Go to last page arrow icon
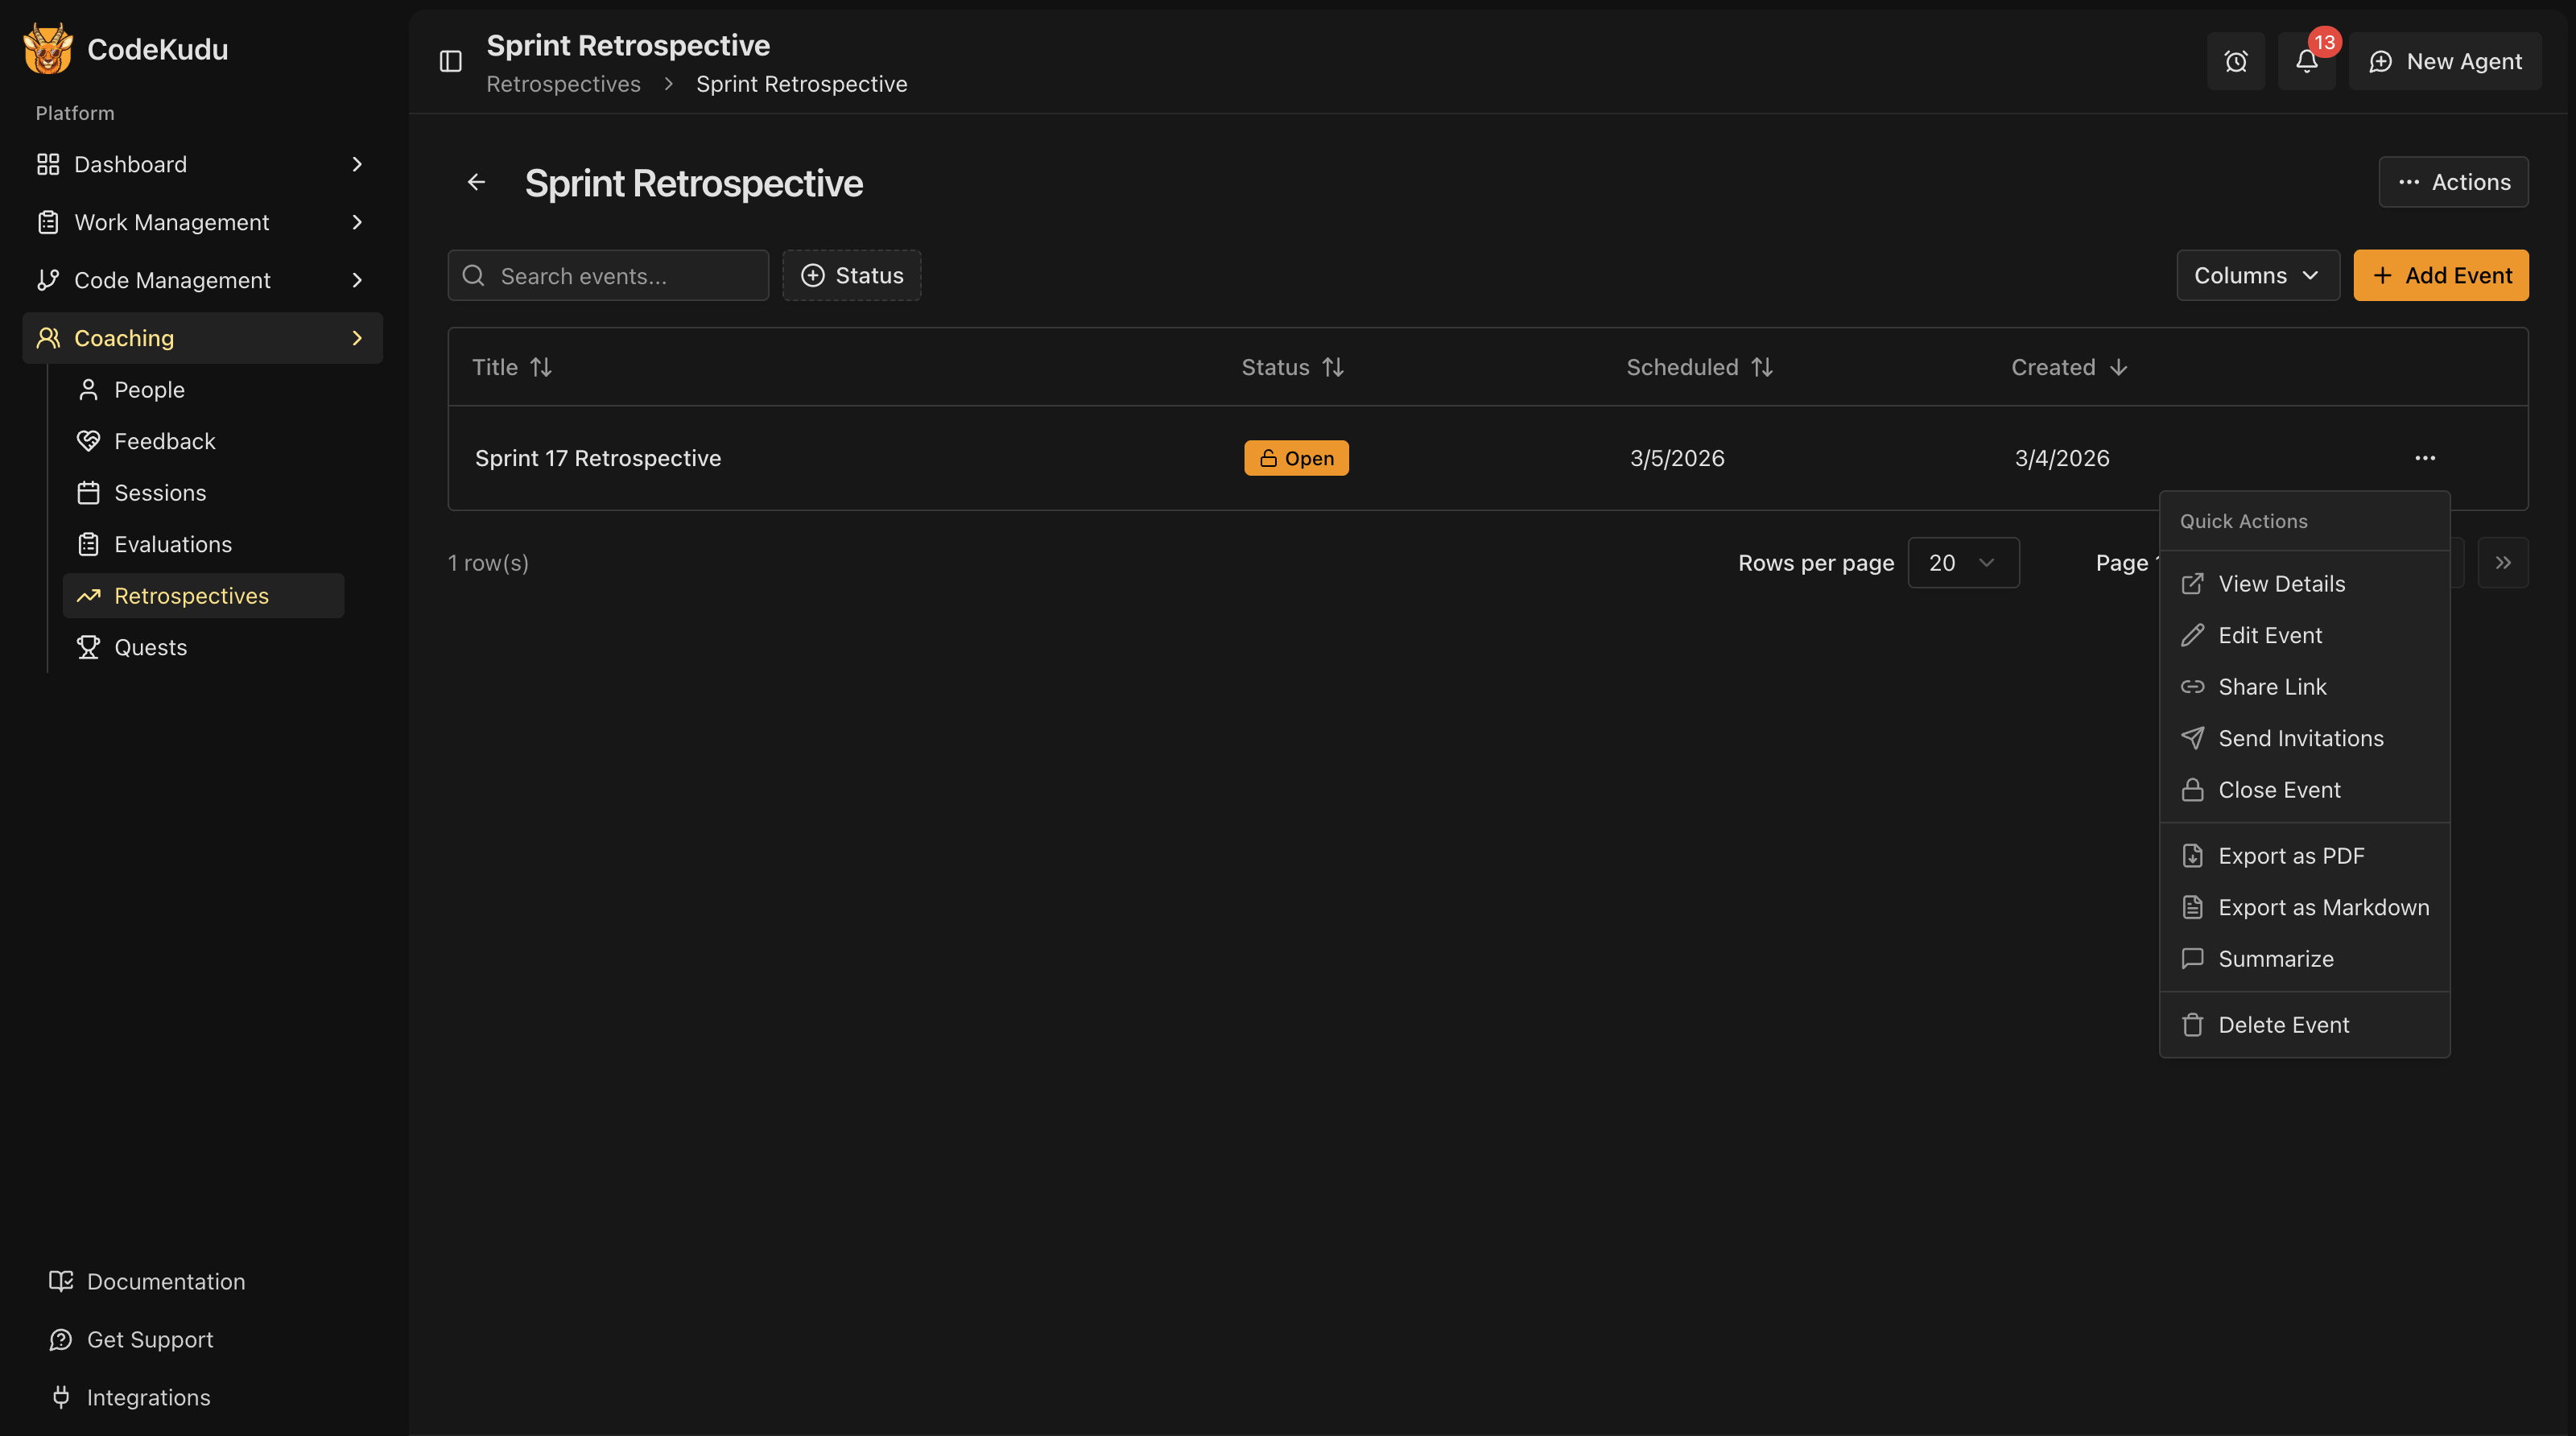The width and height of the screenshot is (2576, 1436). pos(2502,563)
